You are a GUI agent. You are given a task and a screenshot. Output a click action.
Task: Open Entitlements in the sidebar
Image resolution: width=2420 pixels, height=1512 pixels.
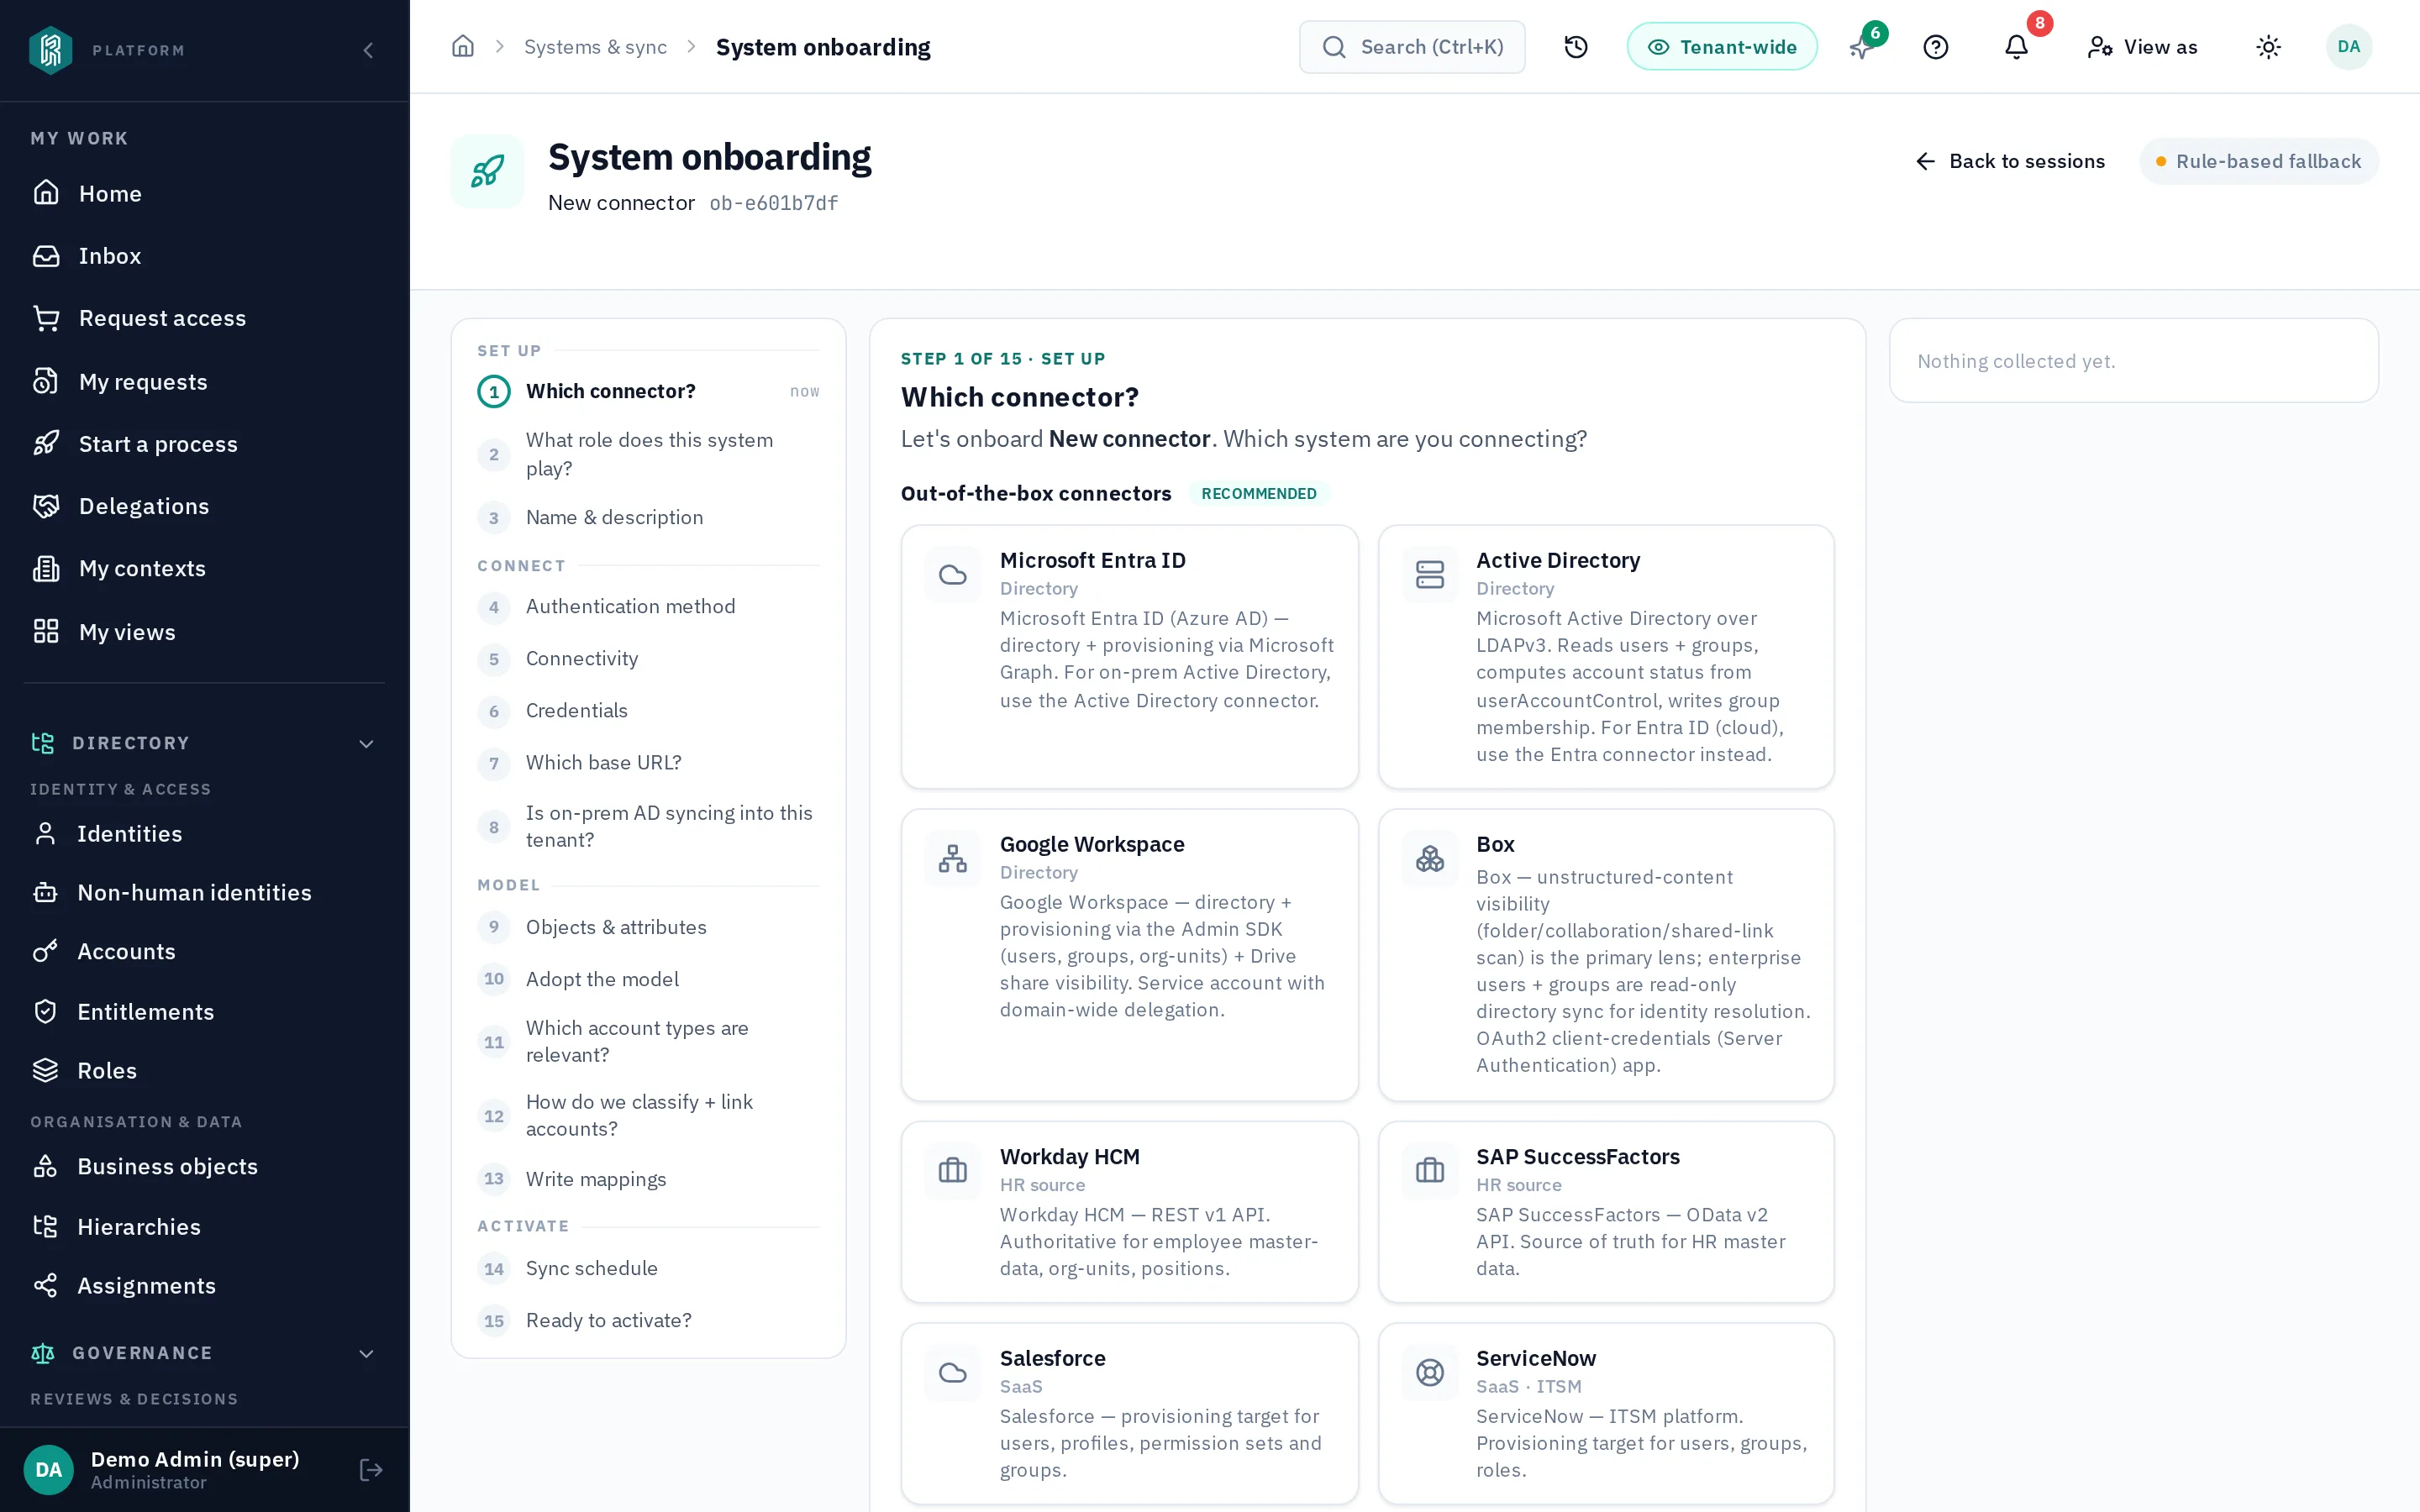204,1011
